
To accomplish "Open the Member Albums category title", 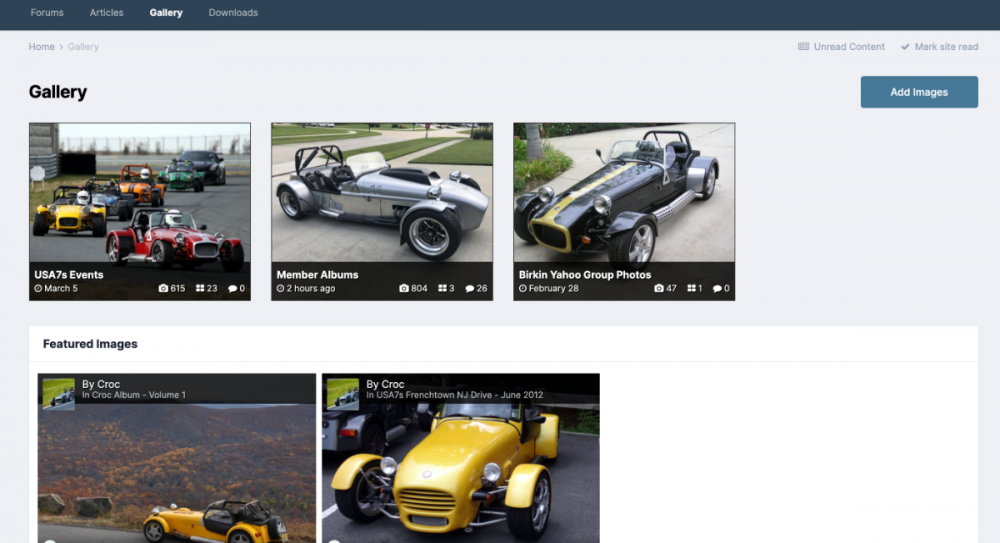I will [x=317, y=274].
